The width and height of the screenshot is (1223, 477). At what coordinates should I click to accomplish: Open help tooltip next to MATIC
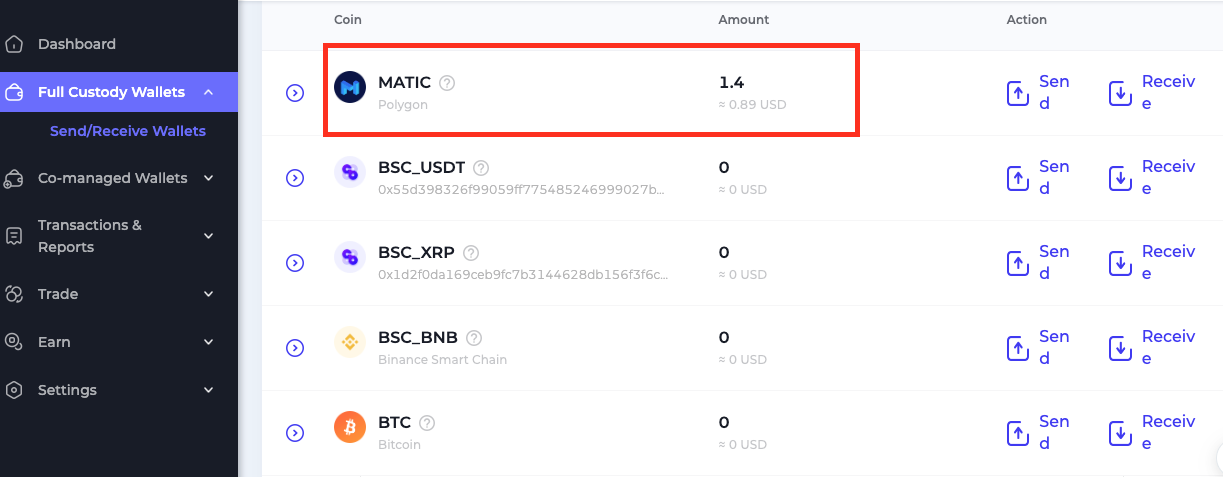(x=447, y=83)
